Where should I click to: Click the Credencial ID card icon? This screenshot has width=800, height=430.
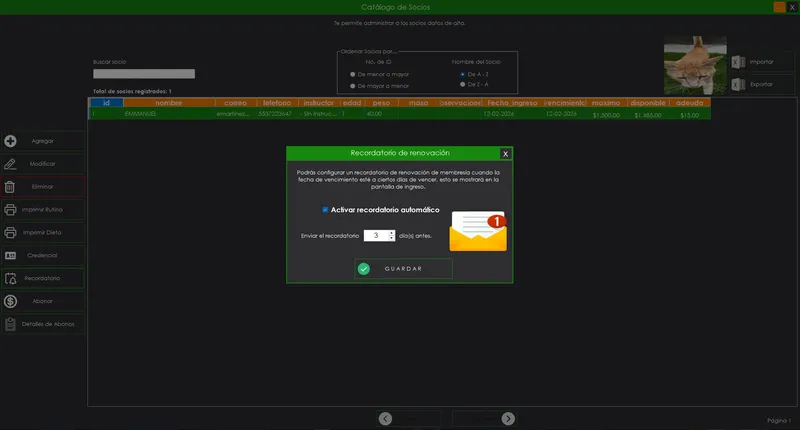click(x=11, y=255)
